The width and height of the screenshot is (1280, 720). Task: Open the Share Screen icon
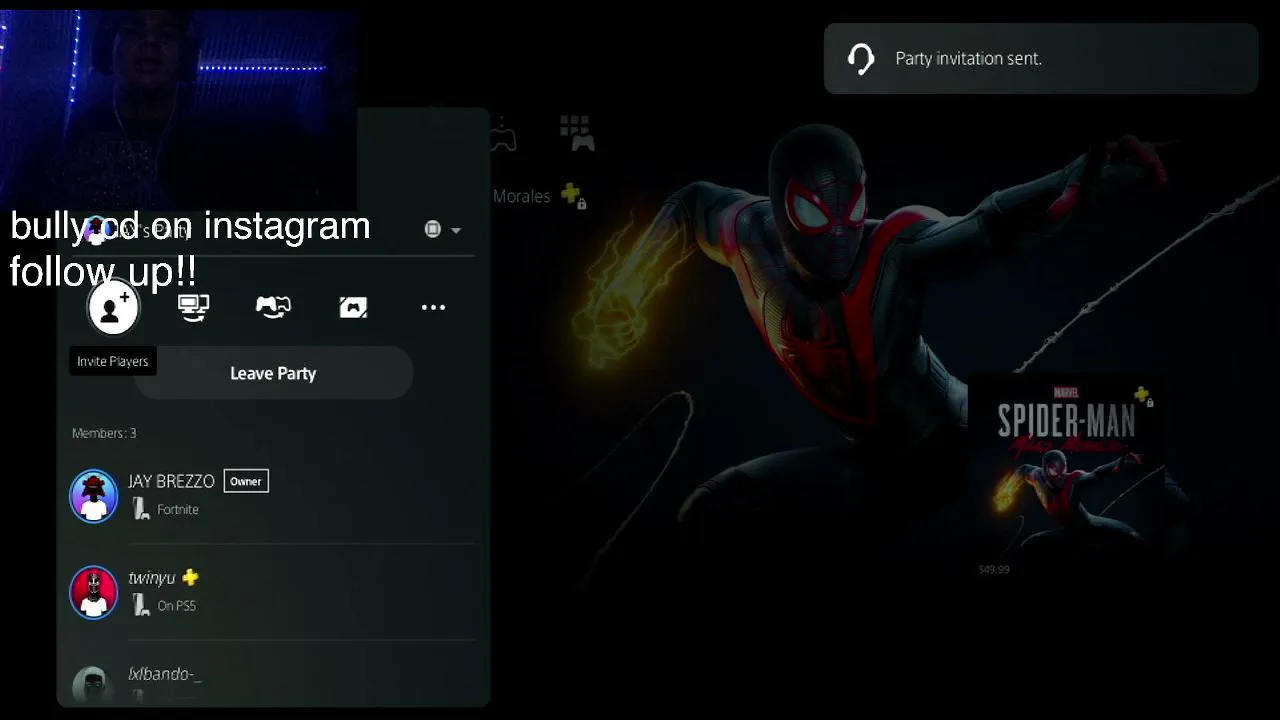(x=193, y=307)
